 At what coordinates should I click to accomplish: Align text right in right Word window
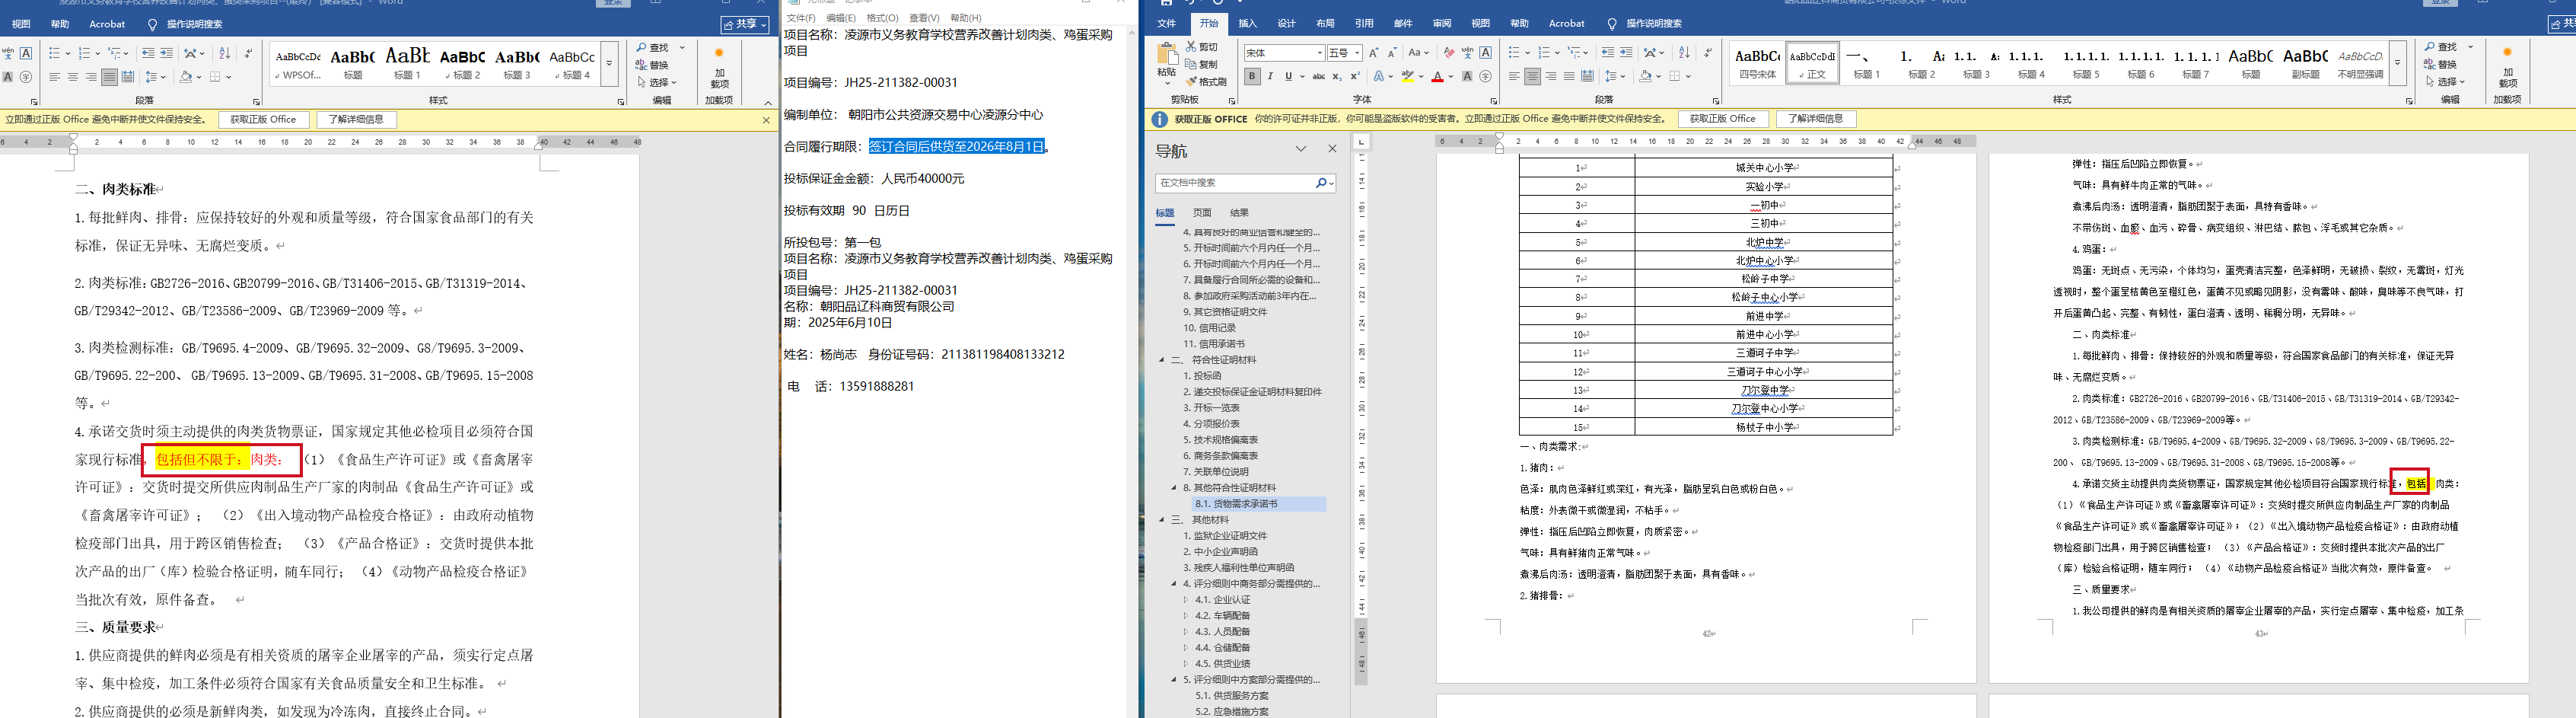click(1551, 76)
